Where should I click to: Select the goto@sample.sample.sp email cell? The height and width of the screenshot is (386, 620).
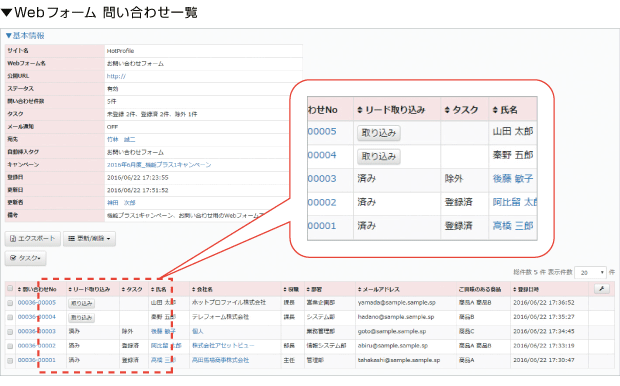[391, 331]
